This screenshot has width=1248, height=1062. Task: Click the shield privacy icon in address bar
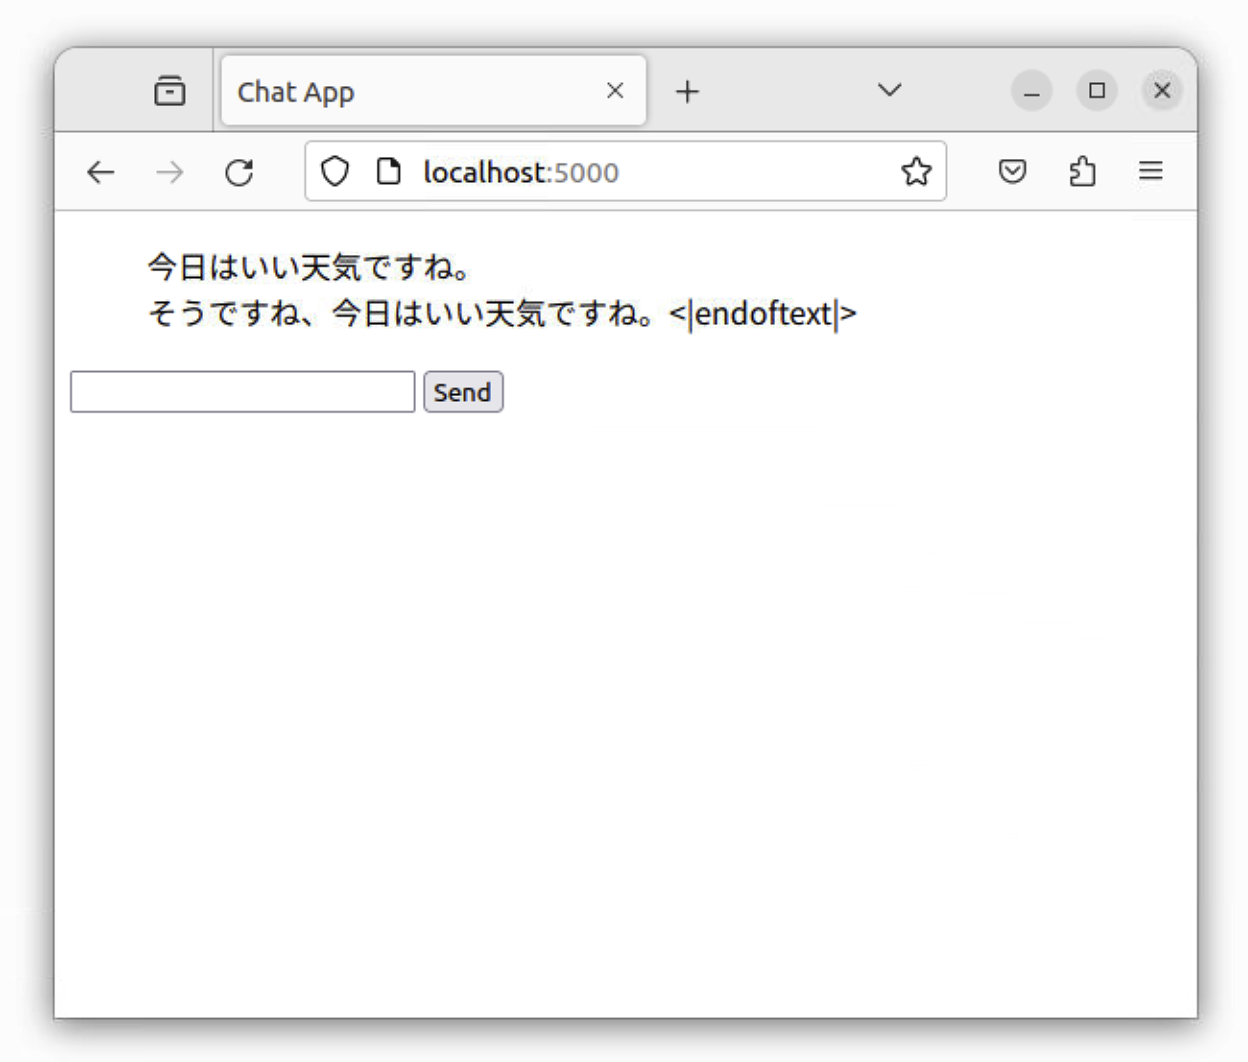coord(335,172)
